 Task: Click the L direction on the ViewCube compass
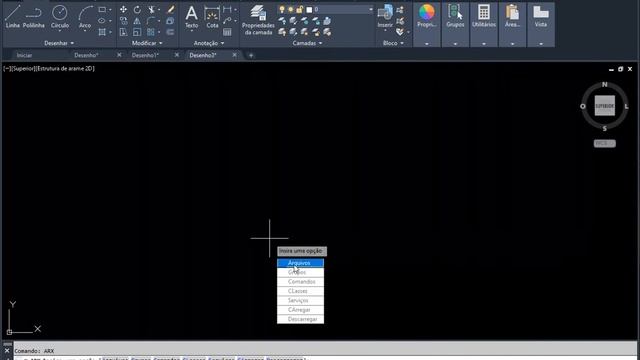coord(626,106)
